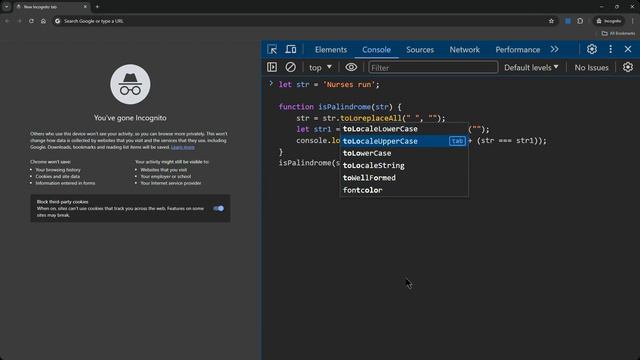Click the Incognito profile chip
Viewport: 640px width, 360px height.
tap(609, 21)
